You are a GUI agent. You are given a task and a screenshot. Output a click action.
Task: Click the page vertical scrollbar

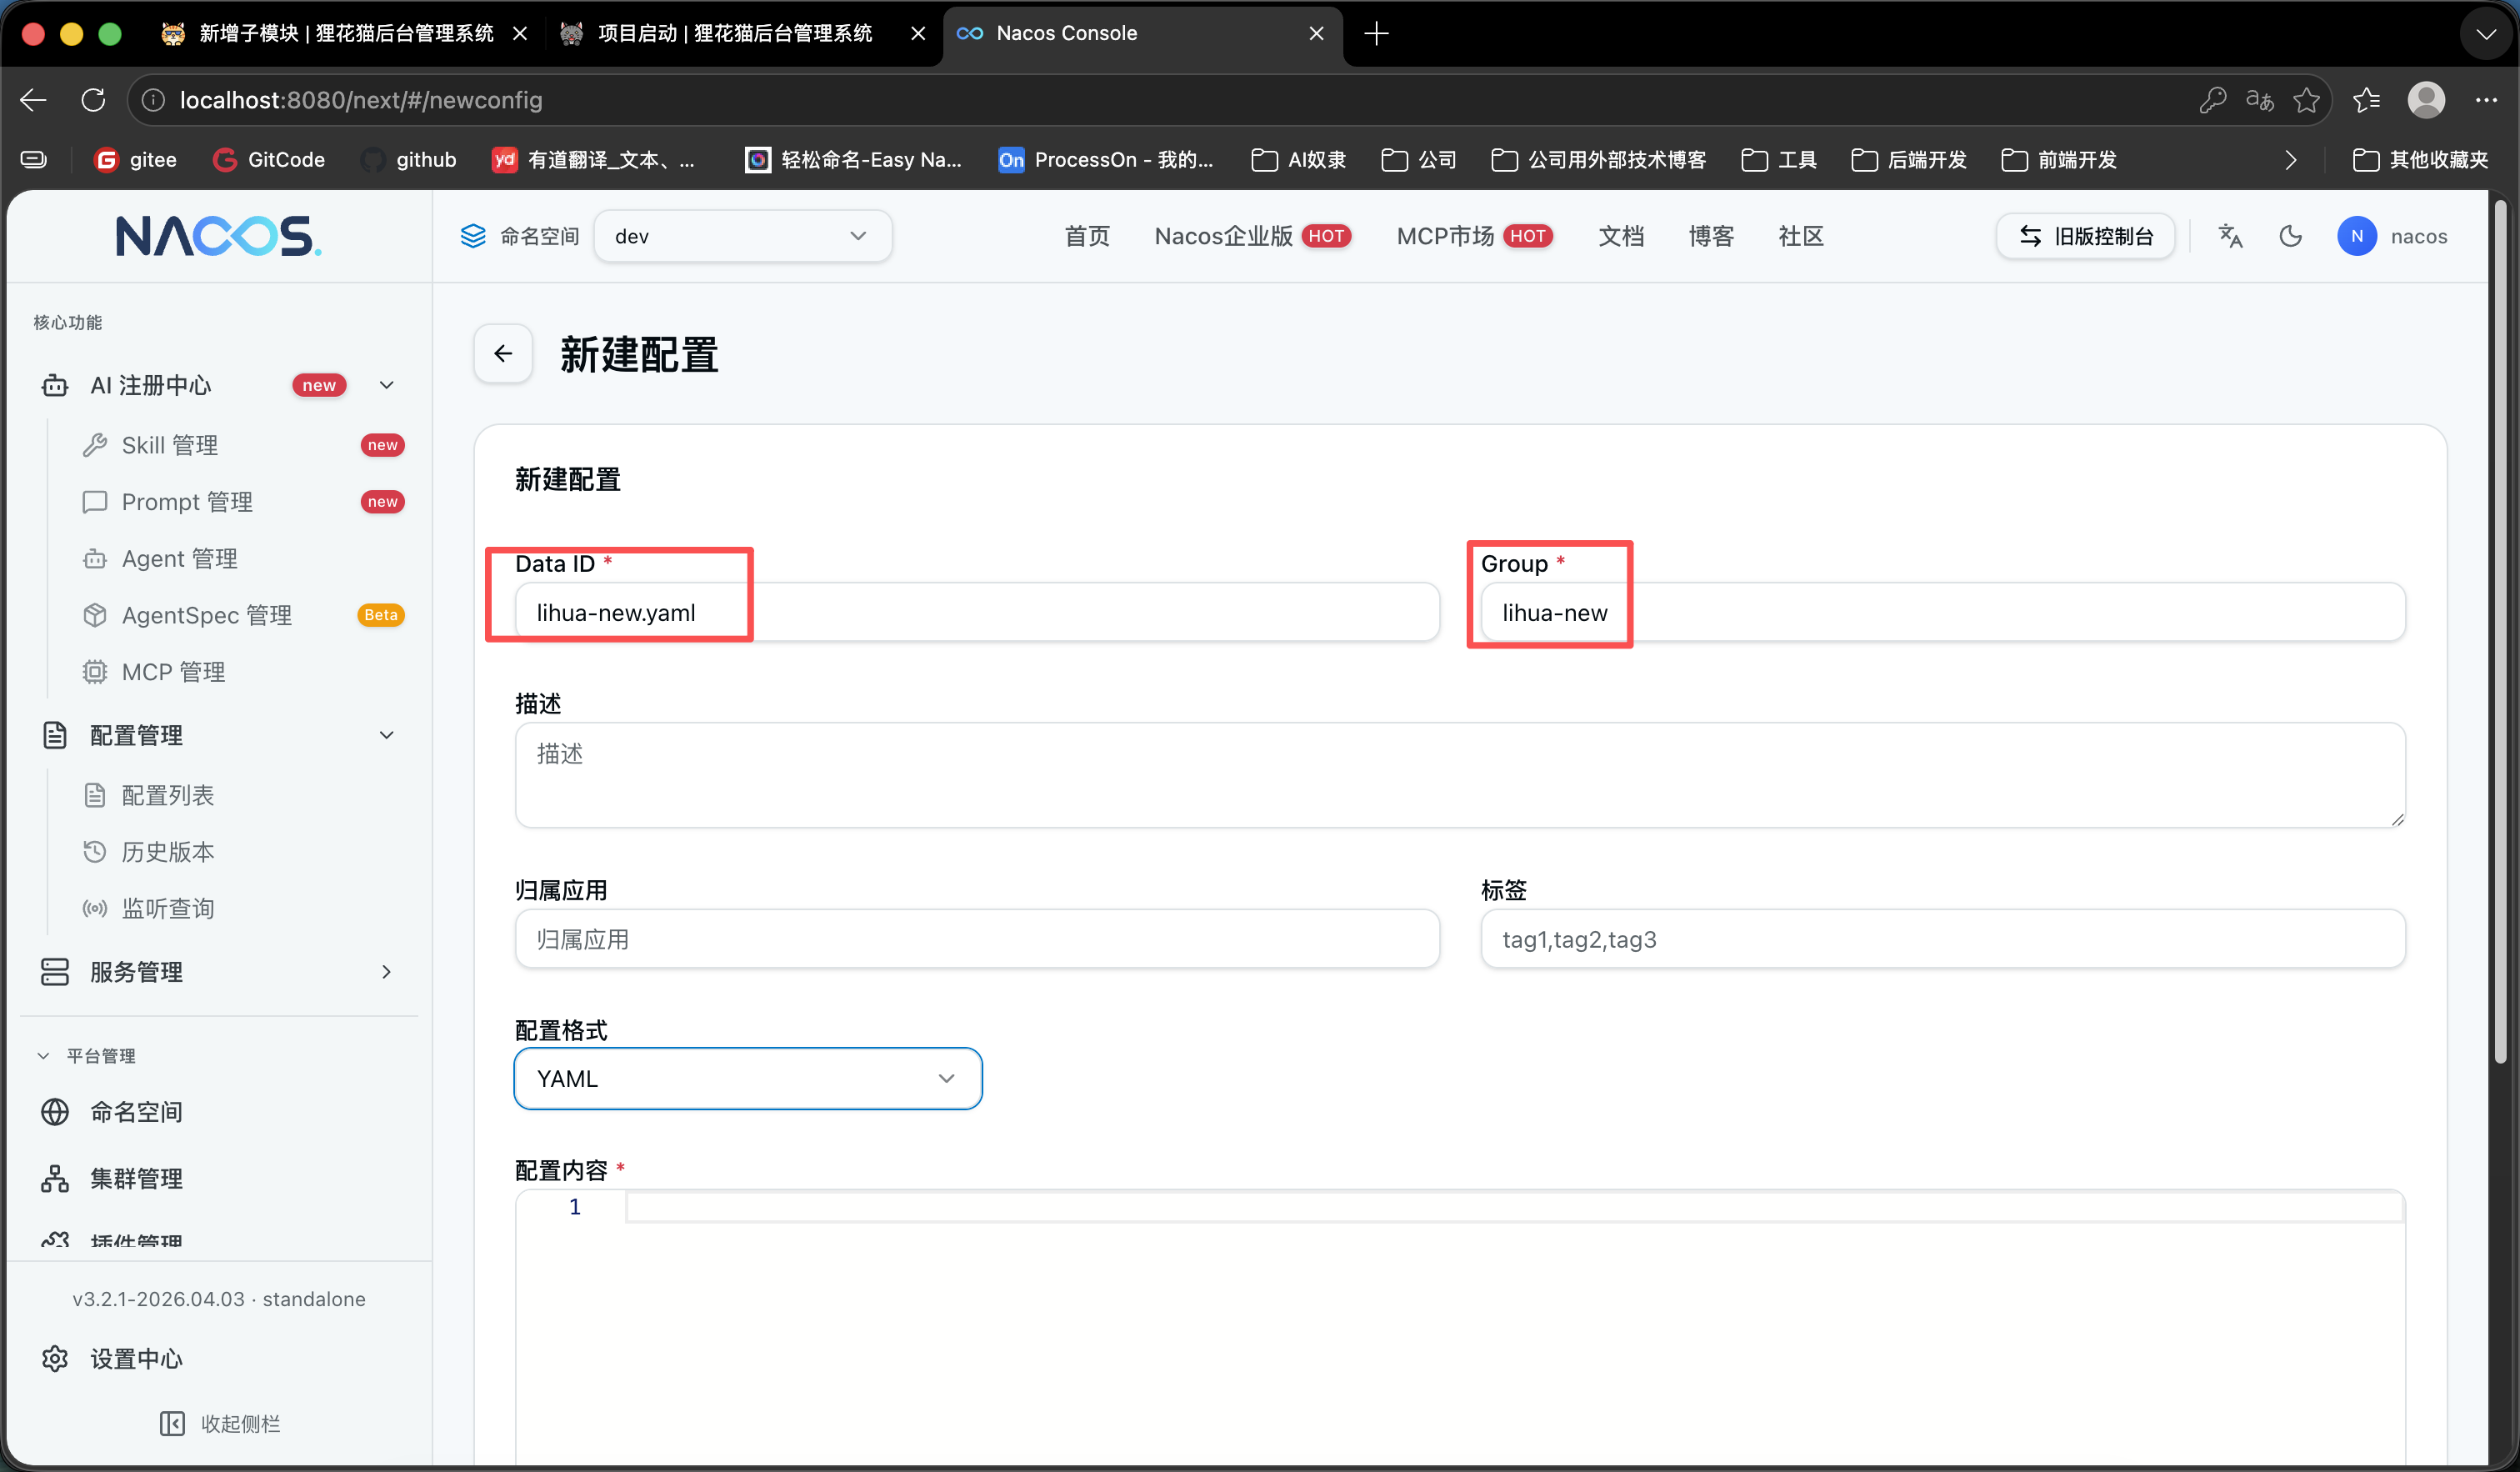2500,630
